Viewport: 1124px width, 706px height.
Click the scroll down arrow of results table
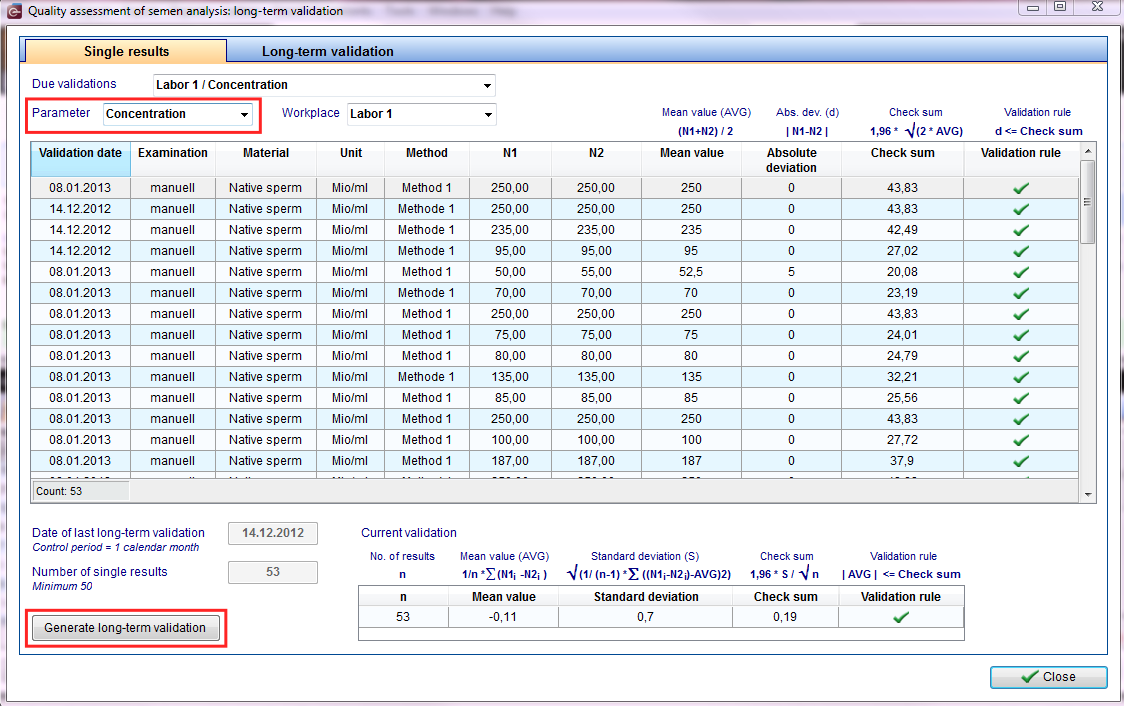tap(1087, 495)
